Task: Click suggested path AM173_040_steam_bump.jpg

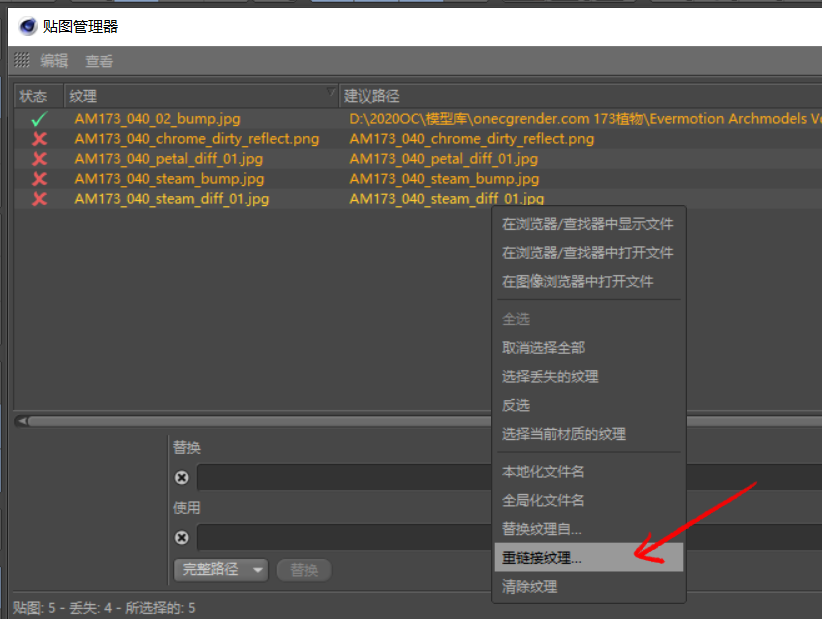Action: click(x=444, y=179)
